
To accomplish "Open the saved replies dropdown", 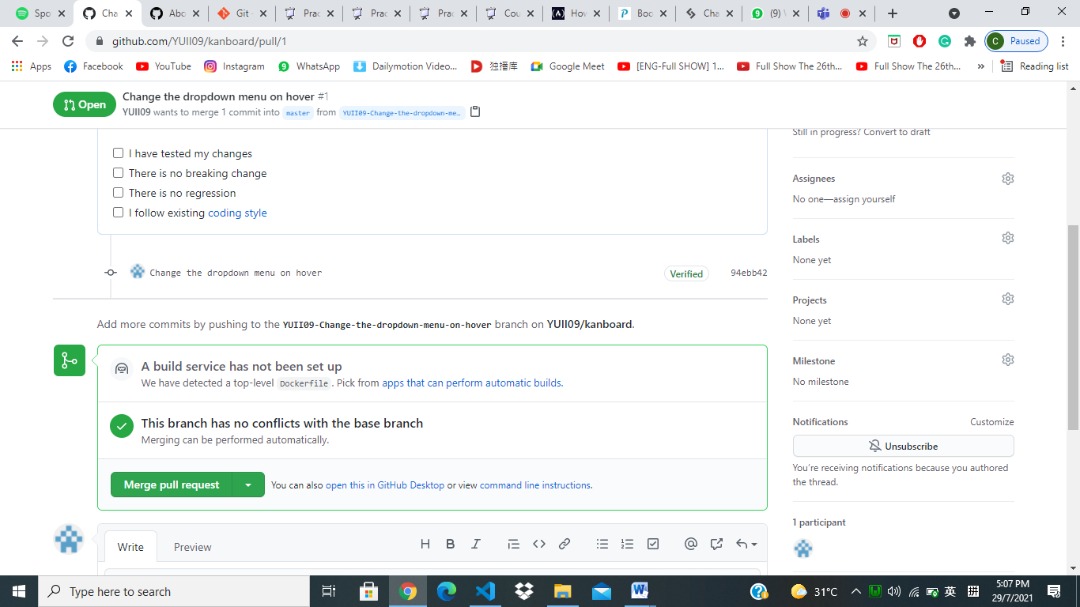I will 744,543.
